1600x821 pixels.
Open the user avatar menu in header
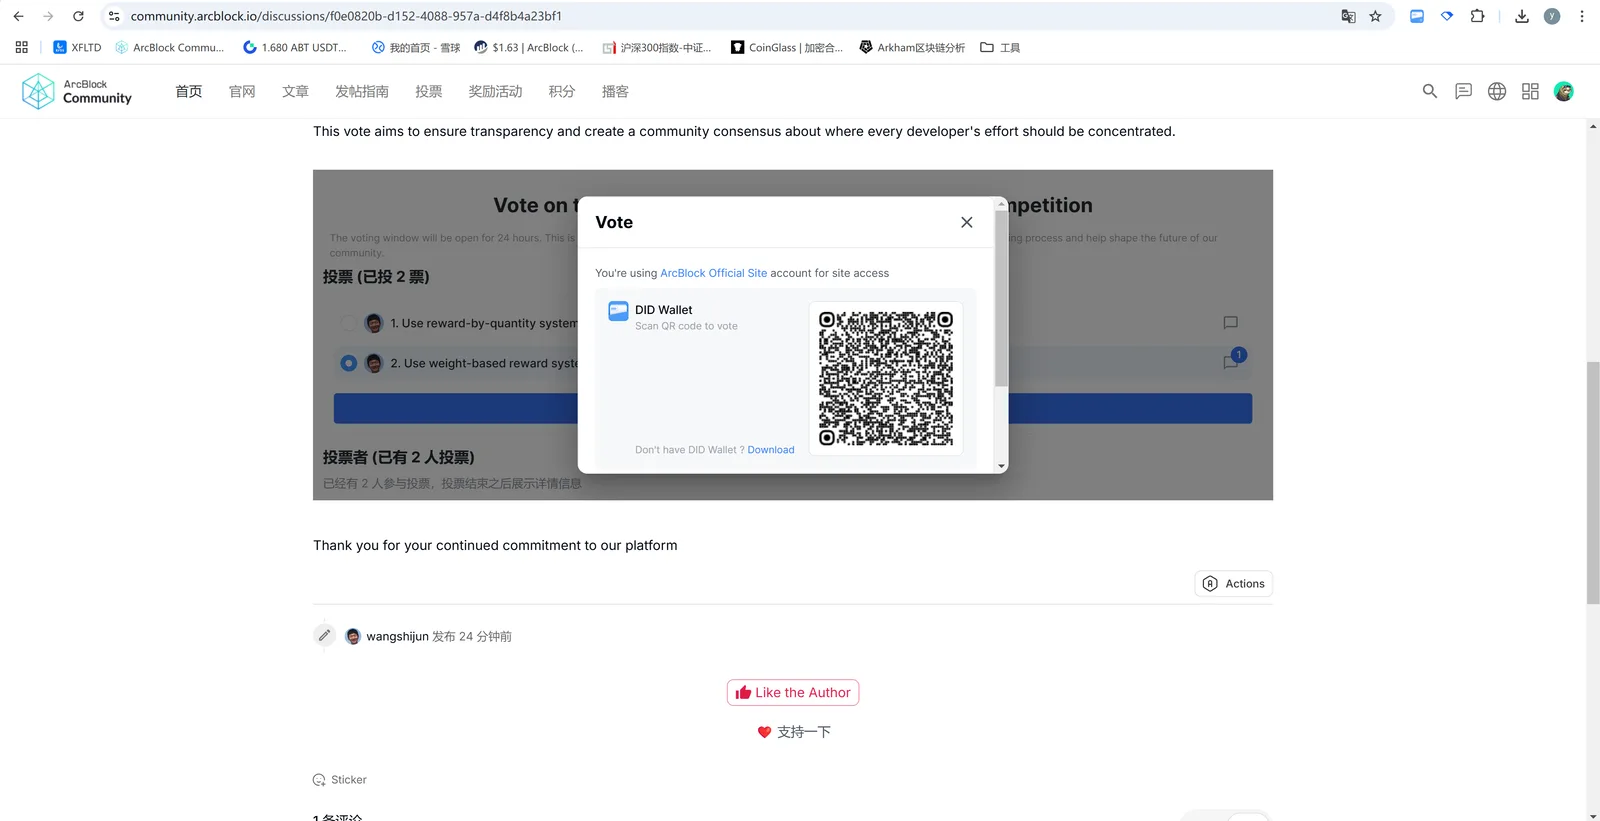click(1564, 91)
